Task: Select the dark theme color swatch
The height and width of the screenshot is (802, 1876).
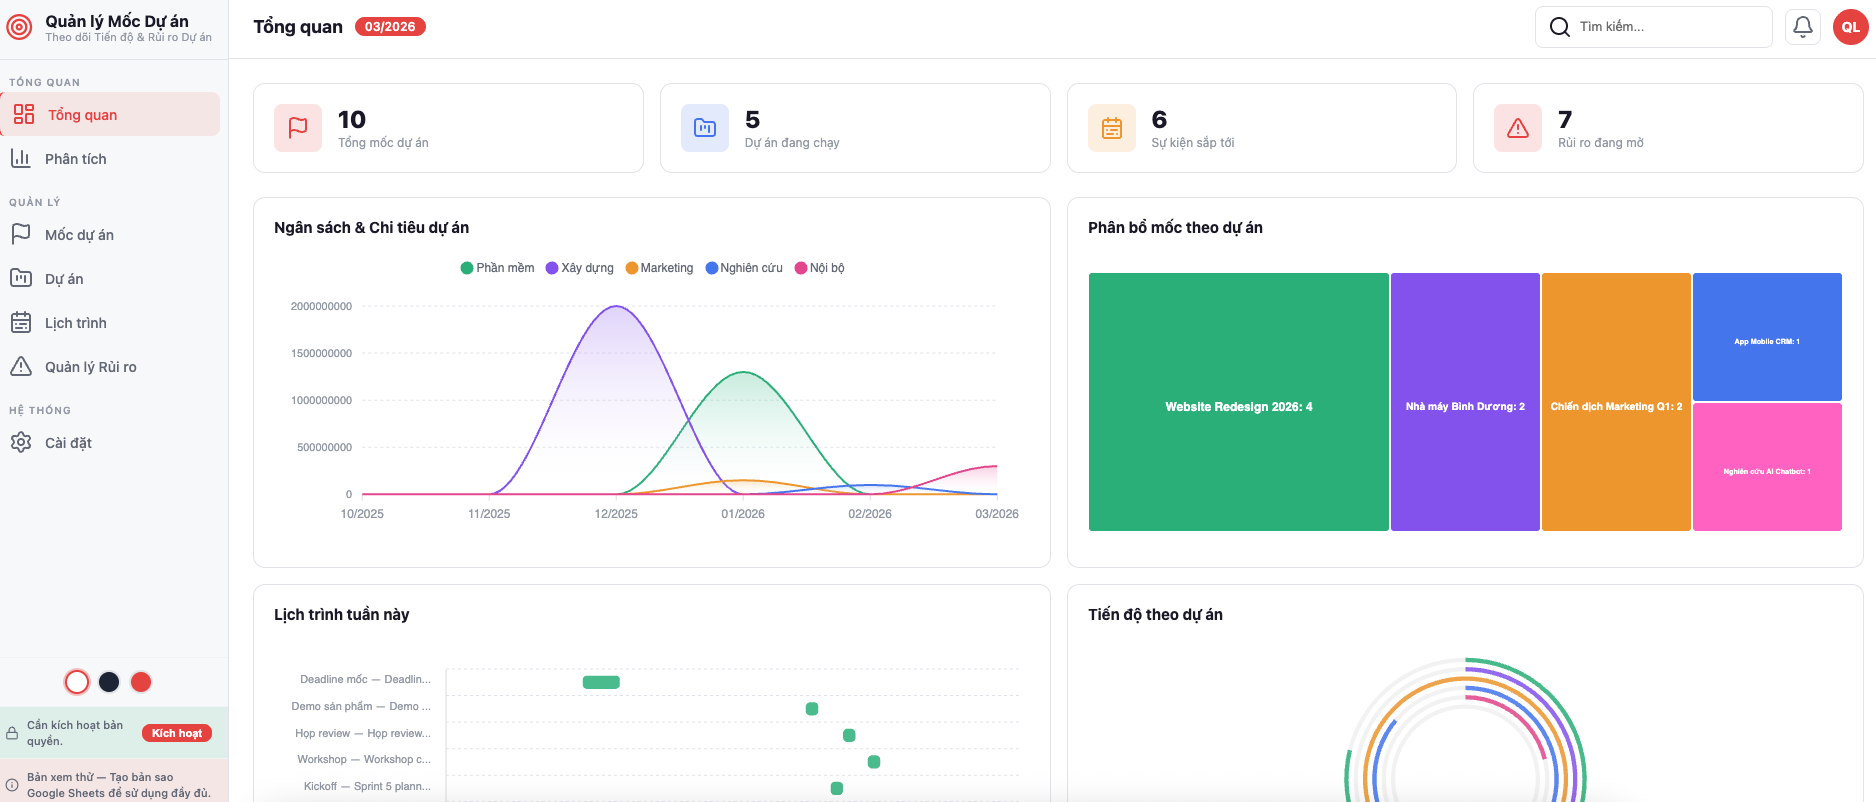Action: (x=109, y=682)
